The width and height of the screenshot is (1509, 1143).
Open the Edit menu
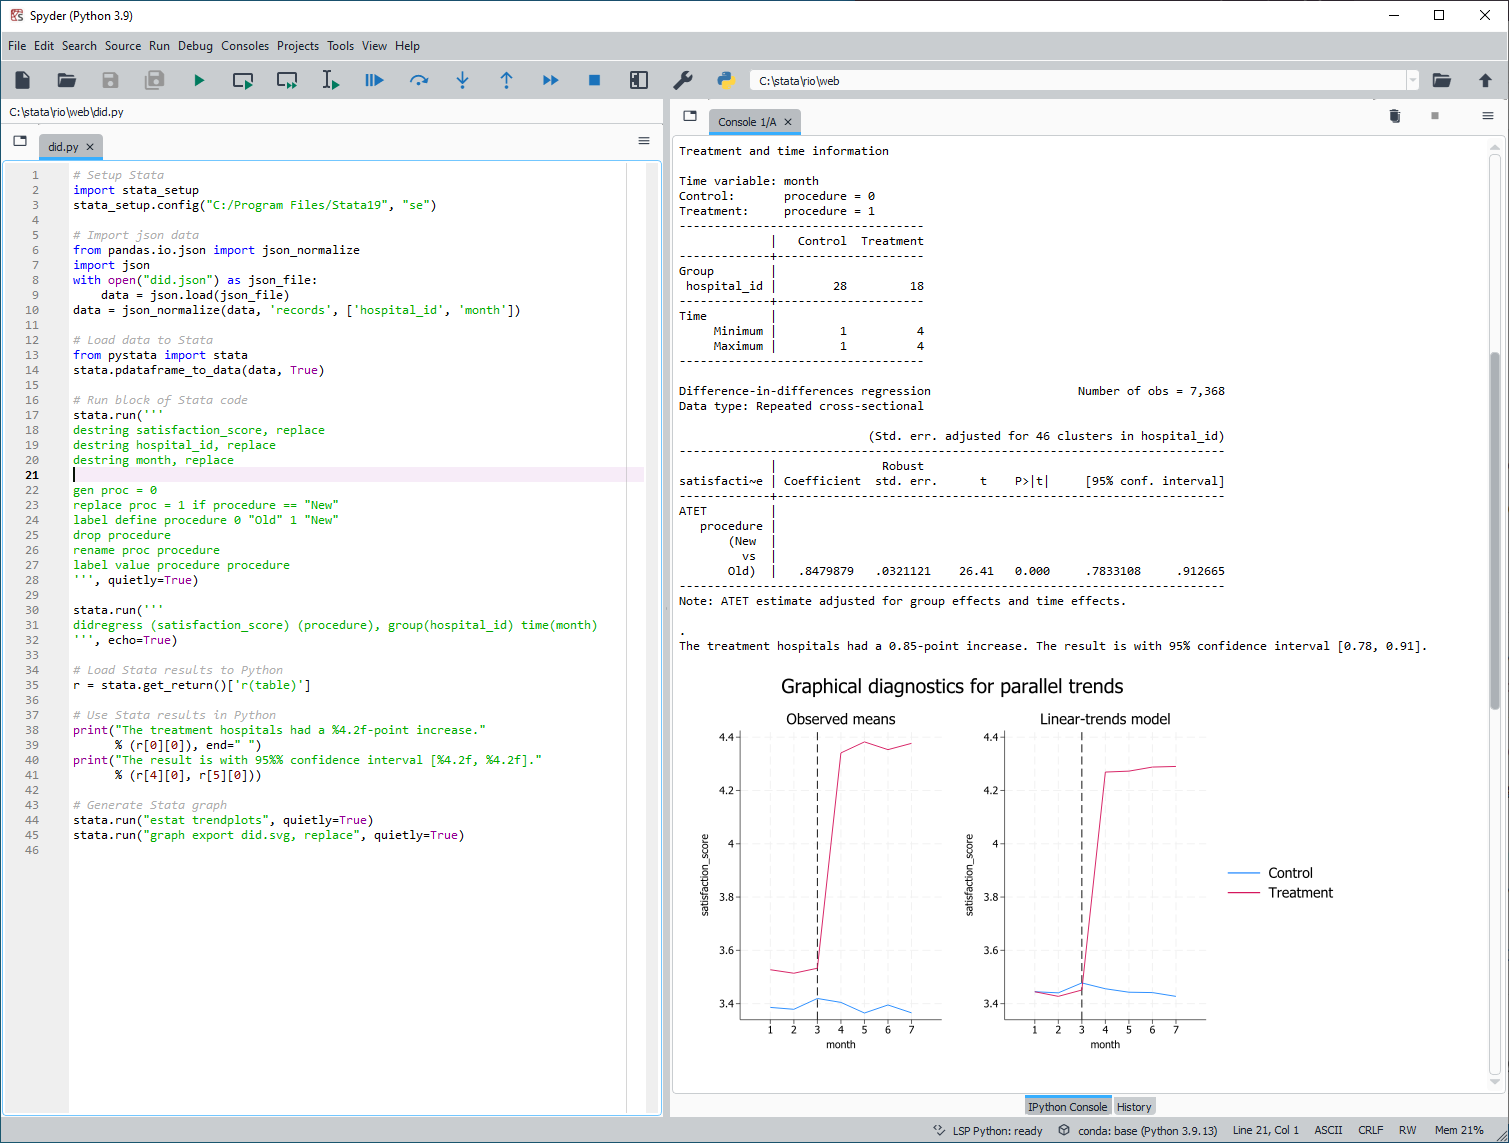(x=44, y=46)
